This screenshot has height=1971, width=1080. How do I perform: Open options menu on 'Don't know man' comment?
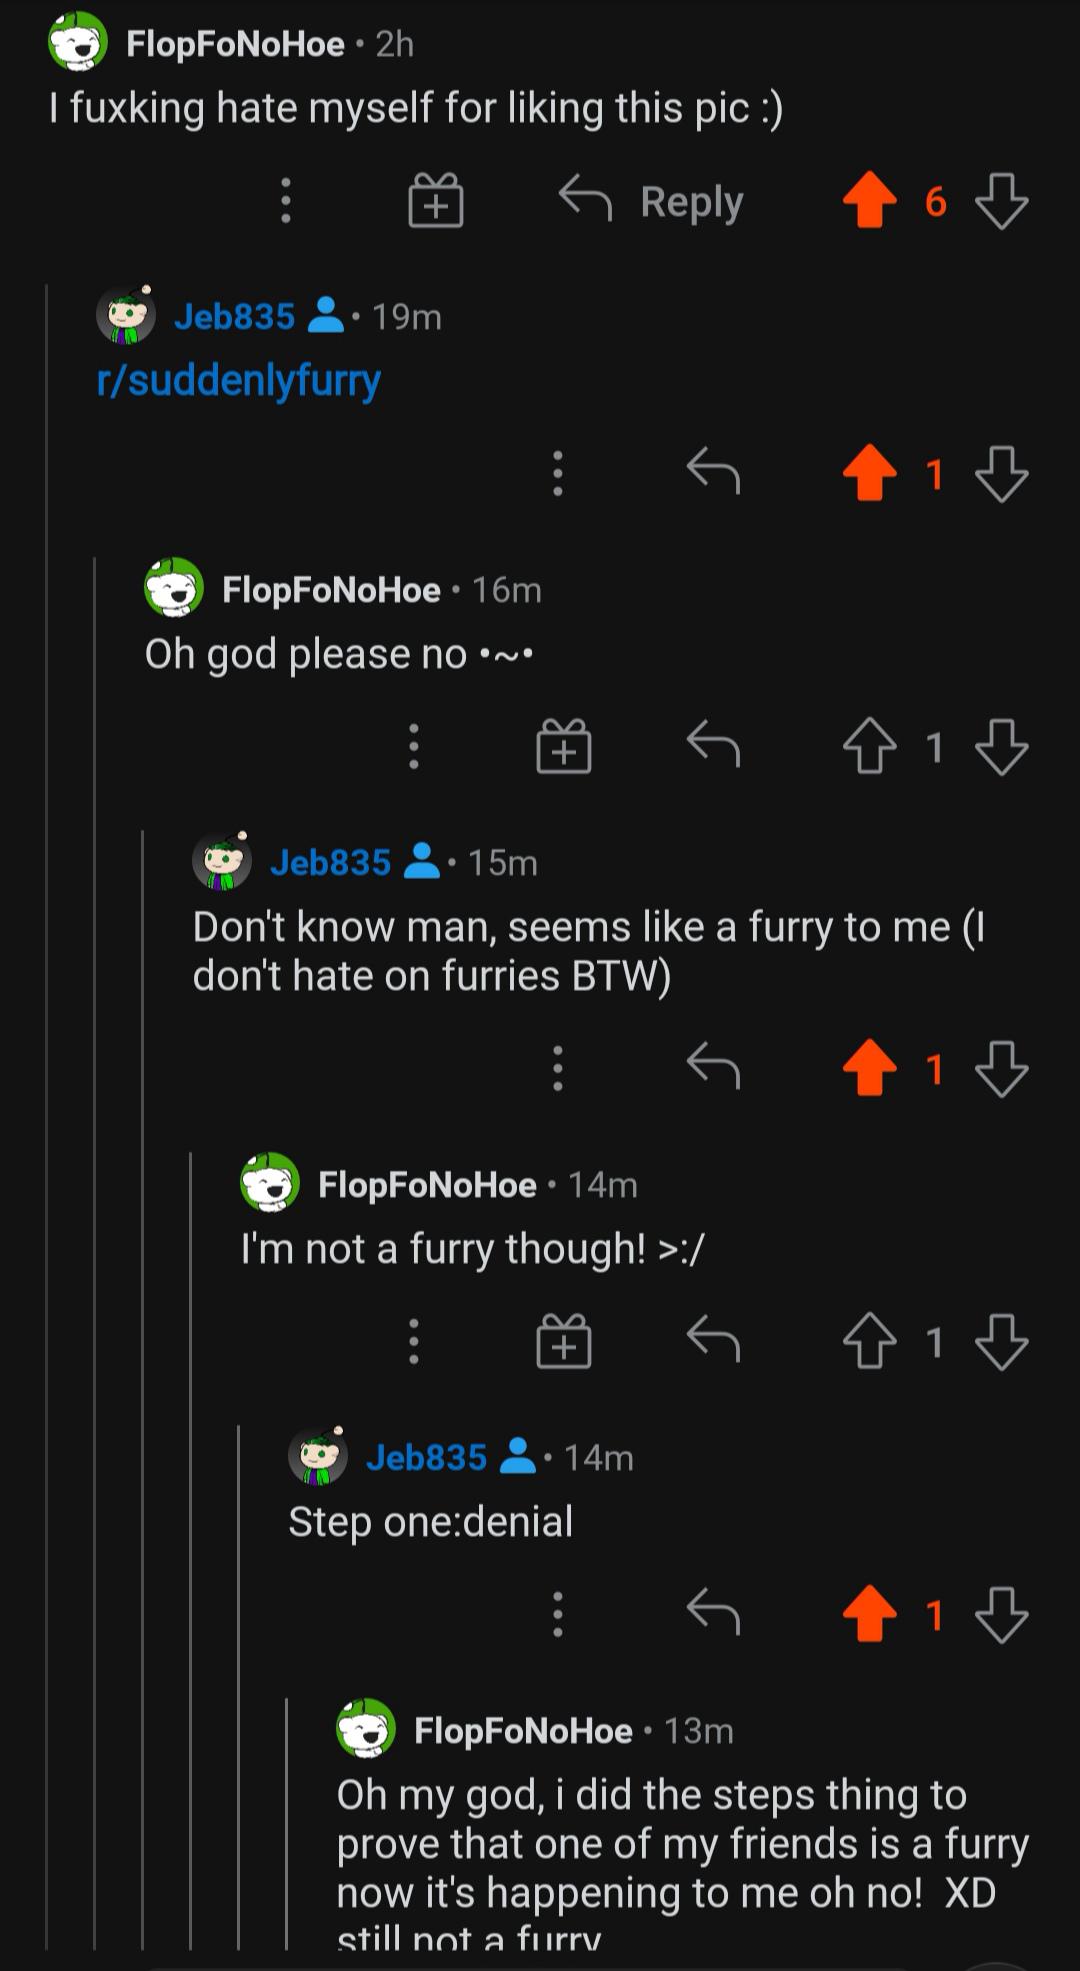(x=558, y=1067)
